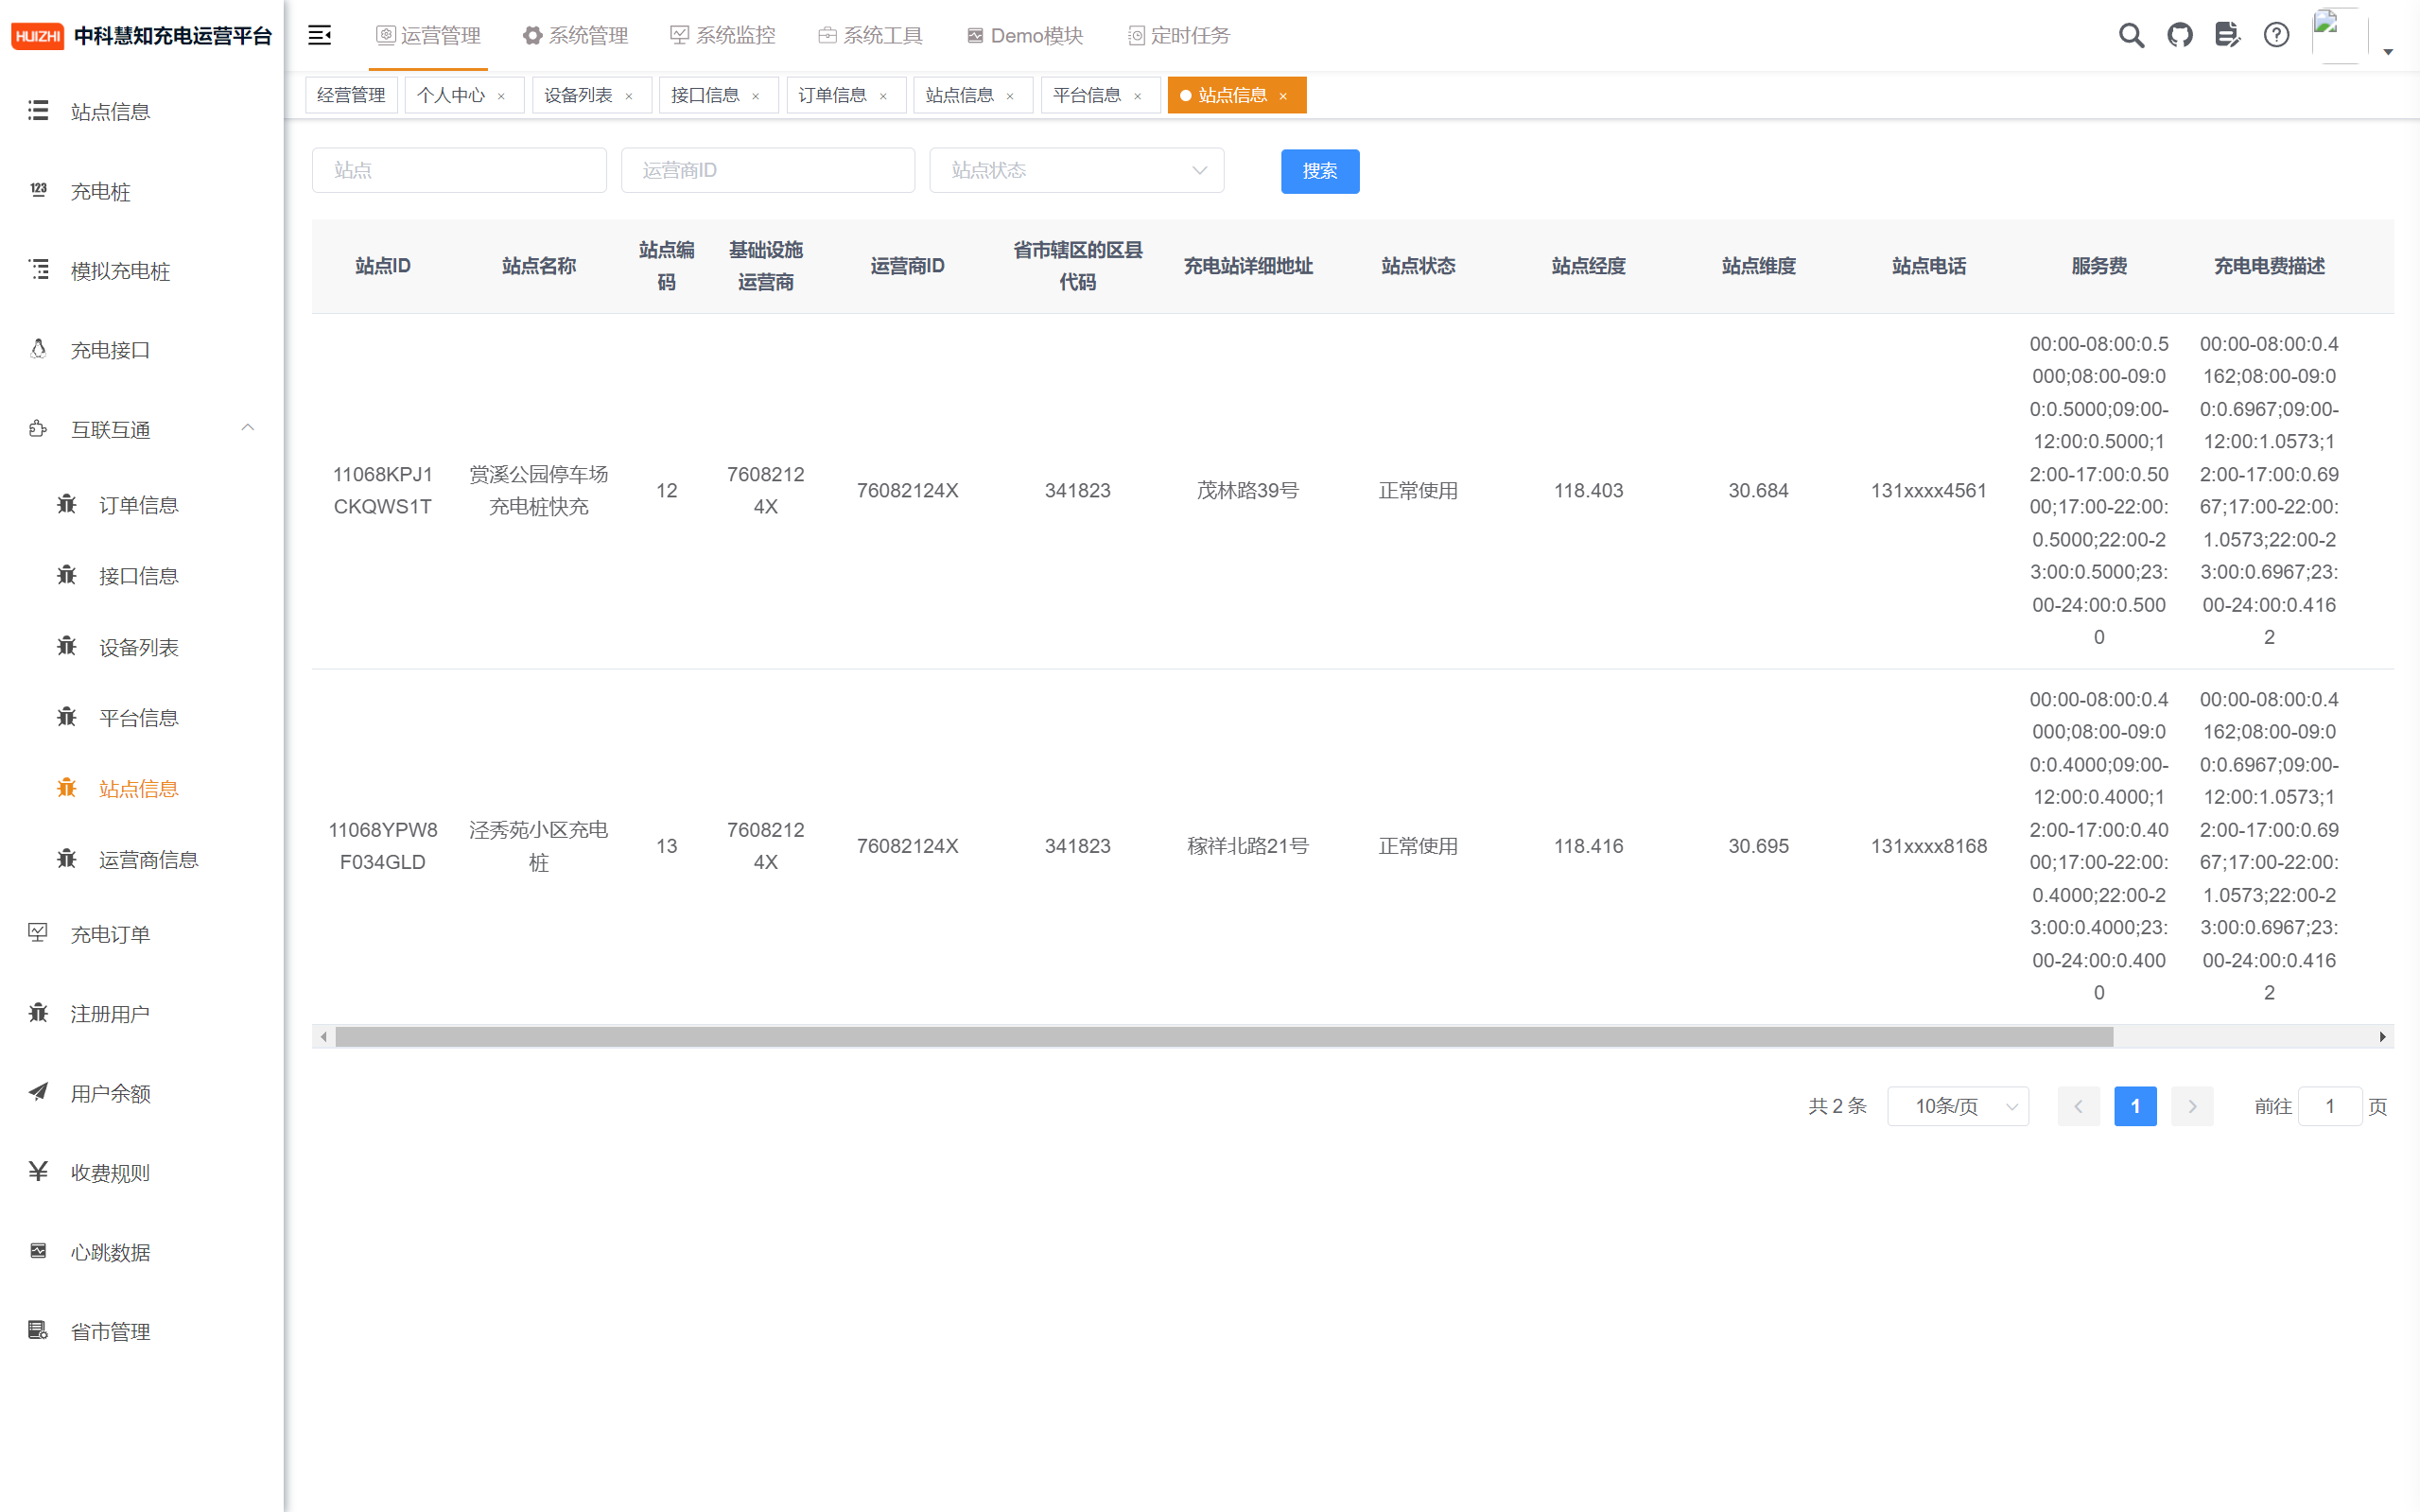Close the 平台信息 page tab
This screenshot has height=1512, width=2420.
point(1137,96)
